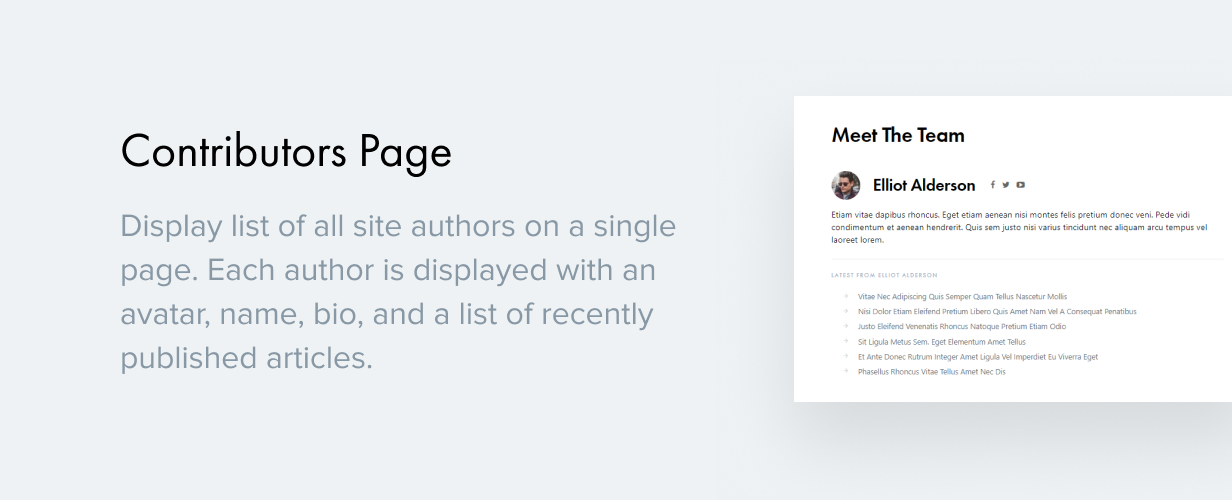Click Elliot Alderson's bio paragraph

pyautogui.click(x=1019, y=227)
